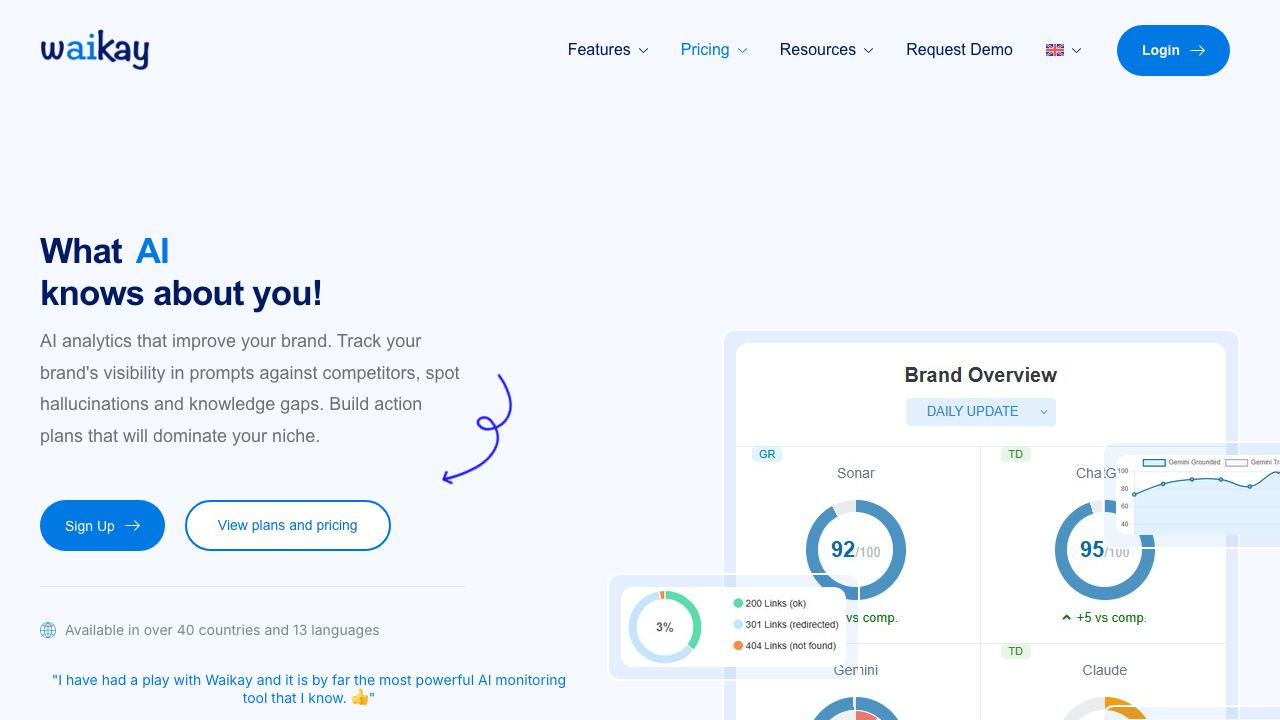Click the Waikay testimonial quote
The height and width of the screenshot is (720, 1280).
coord(309,689)
